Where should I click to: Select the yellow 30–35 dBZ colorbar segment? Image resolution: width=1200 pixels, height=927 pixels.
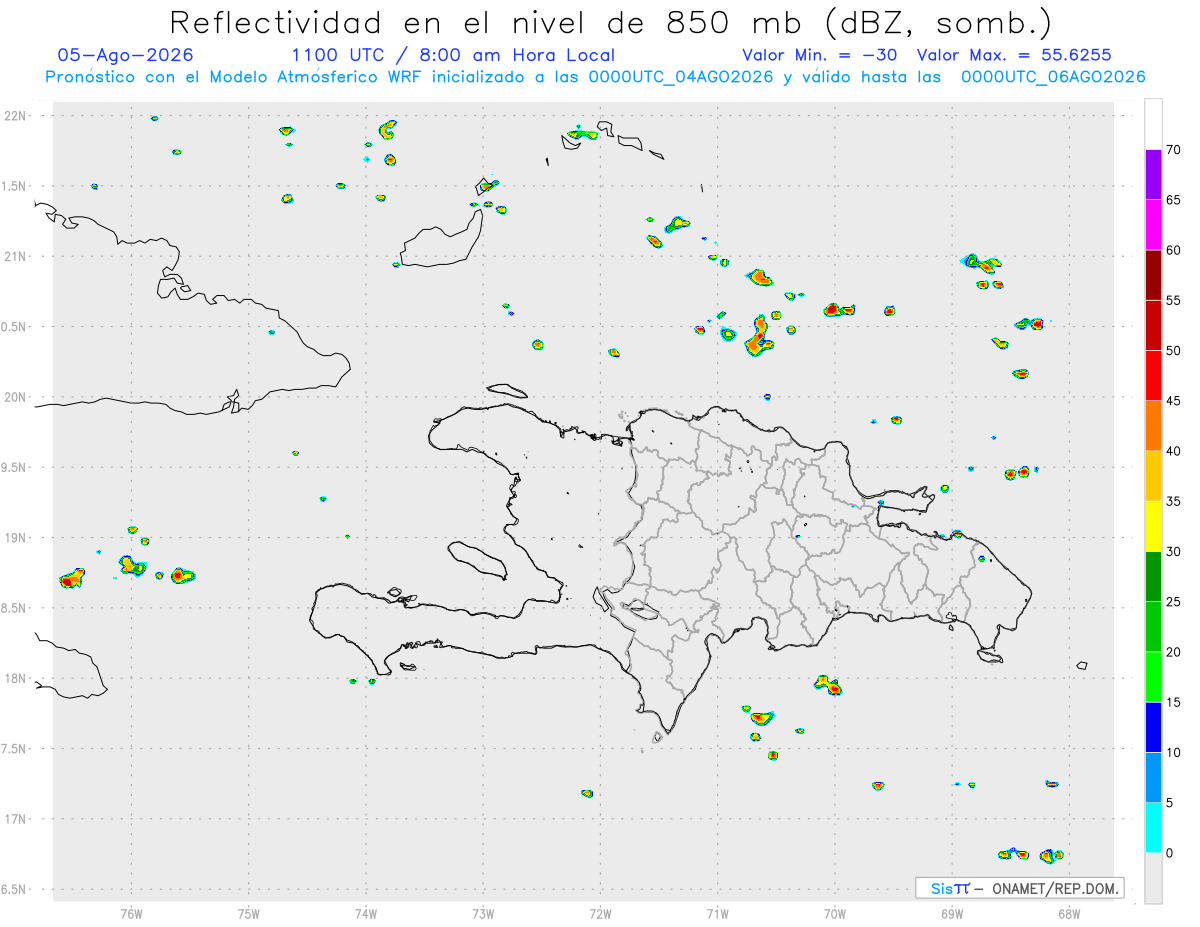point(1153,526)
